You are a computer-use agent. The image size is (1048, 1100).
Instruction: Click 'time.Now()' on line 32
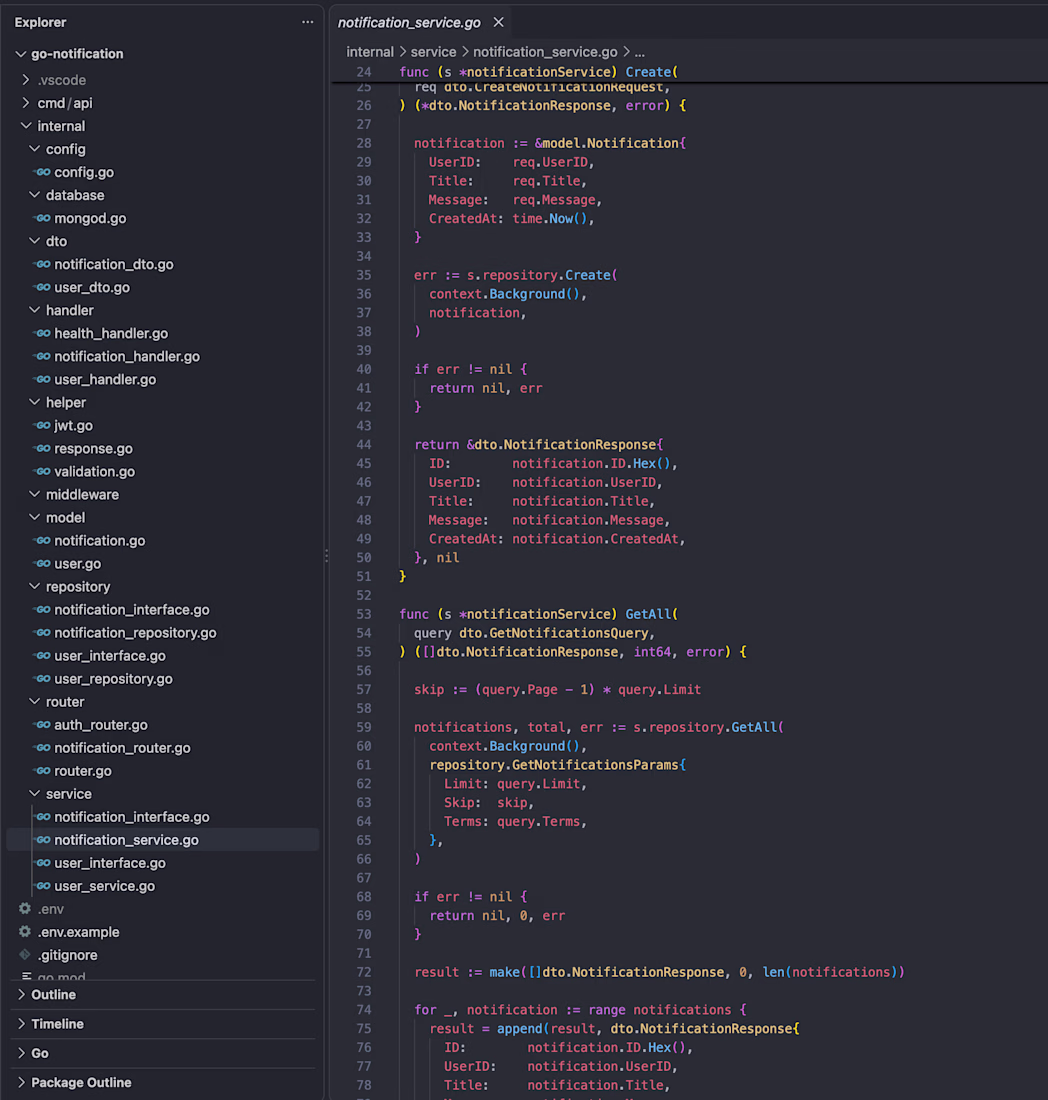click(549, 219)
